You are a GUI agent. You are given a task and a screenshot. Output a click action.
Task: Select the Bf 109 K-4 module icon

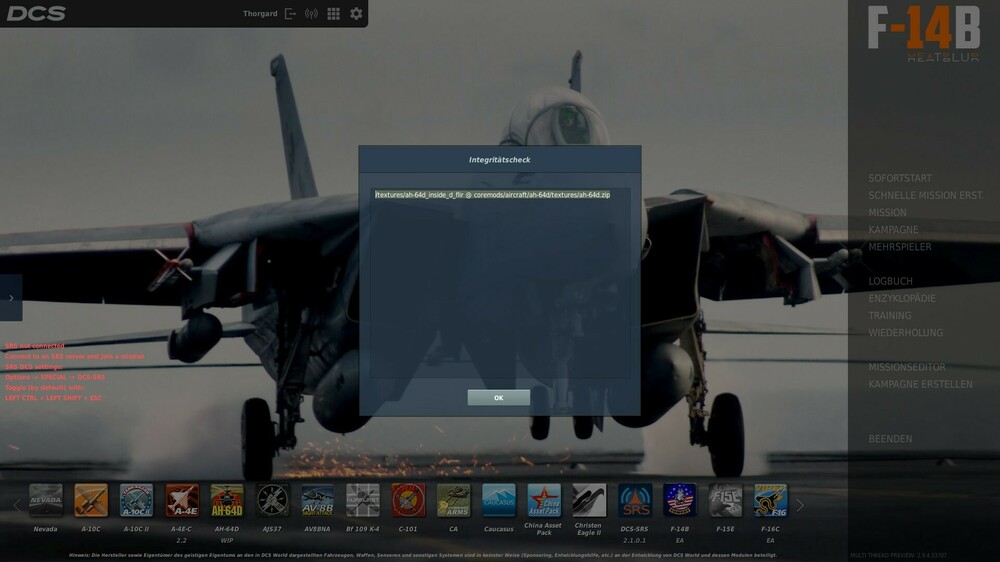pos(363,500)
